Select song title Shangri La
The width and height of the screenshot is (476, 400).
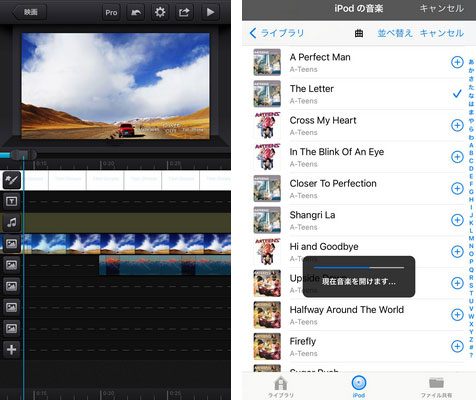pyautogui.click(x=312, y=215)
